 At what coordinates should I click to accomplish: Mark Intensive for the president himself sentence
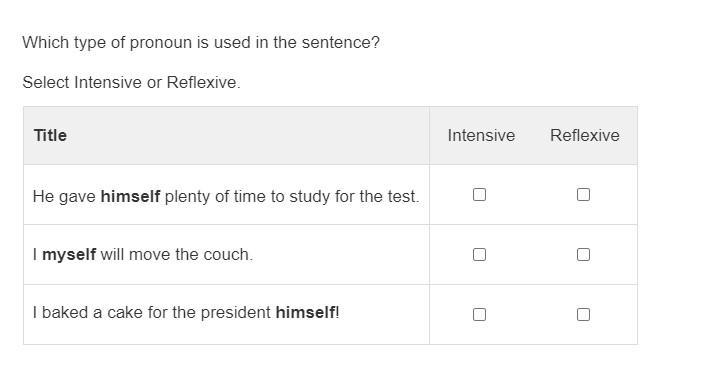coord(479,314)
